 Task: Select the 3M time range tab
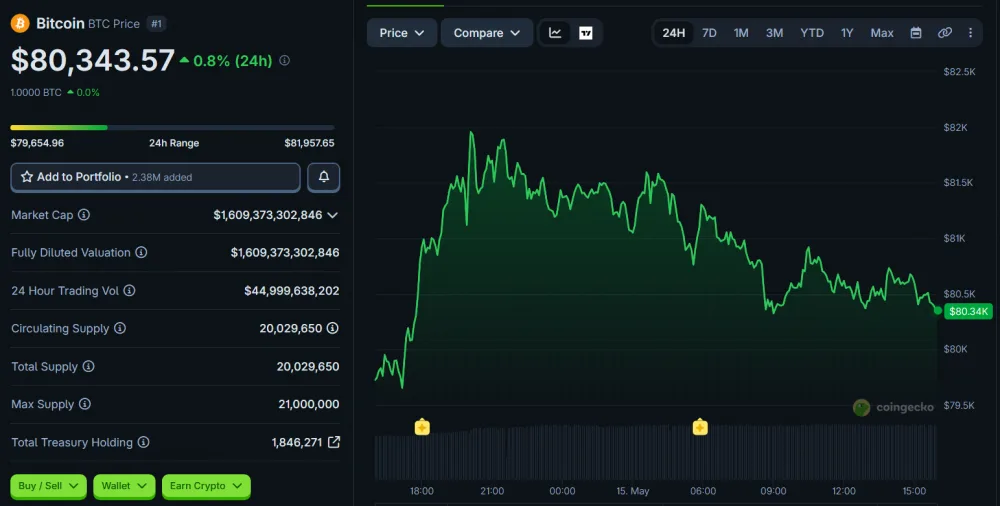pos(774,33)
